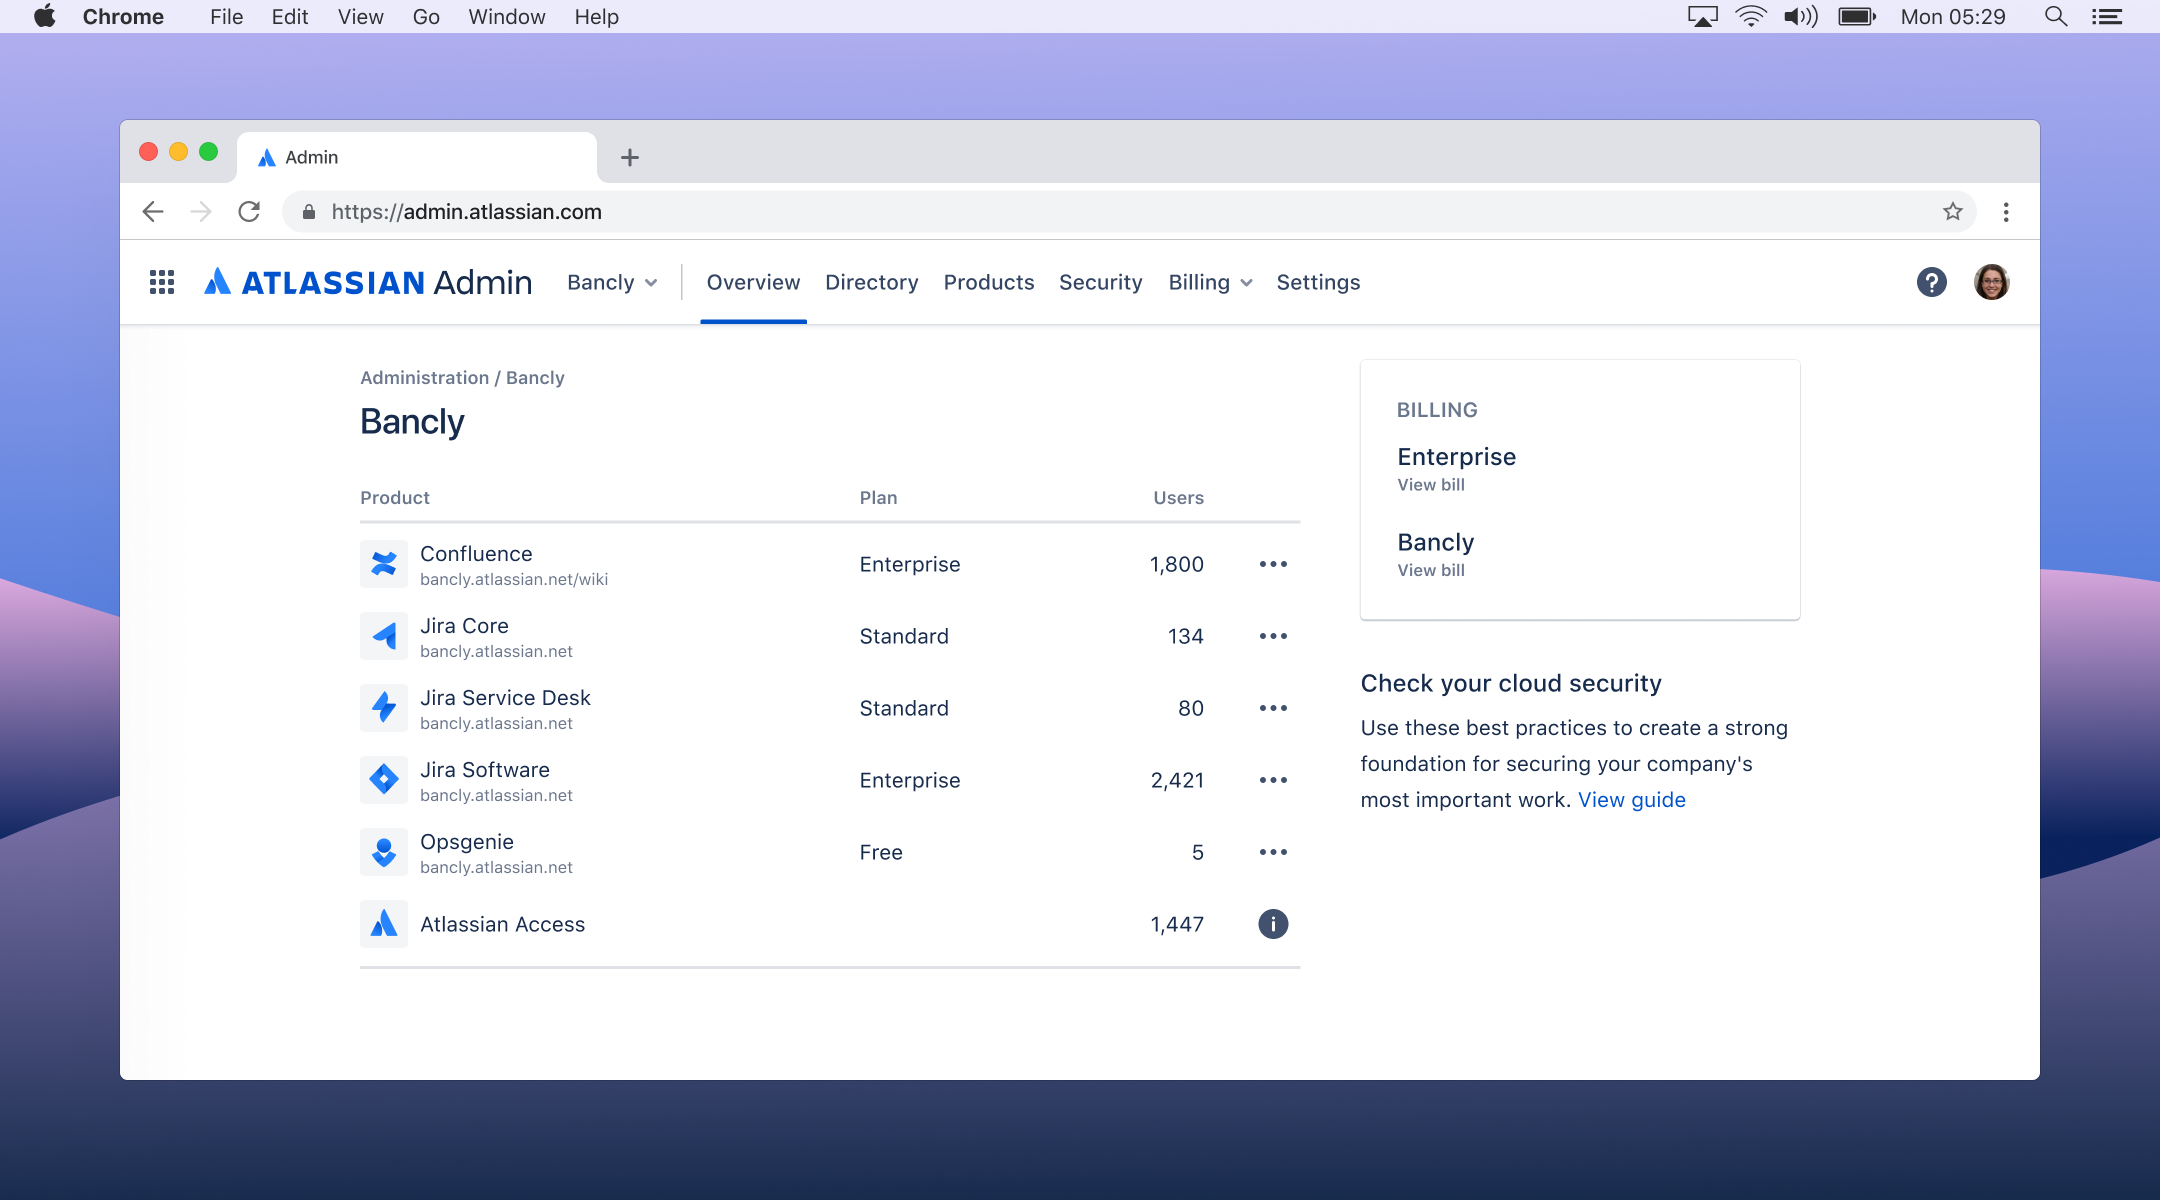Viewport: 2161px width, 1200px height.
Task: Click the Jira Core product icon
Action: click(386, 635)
